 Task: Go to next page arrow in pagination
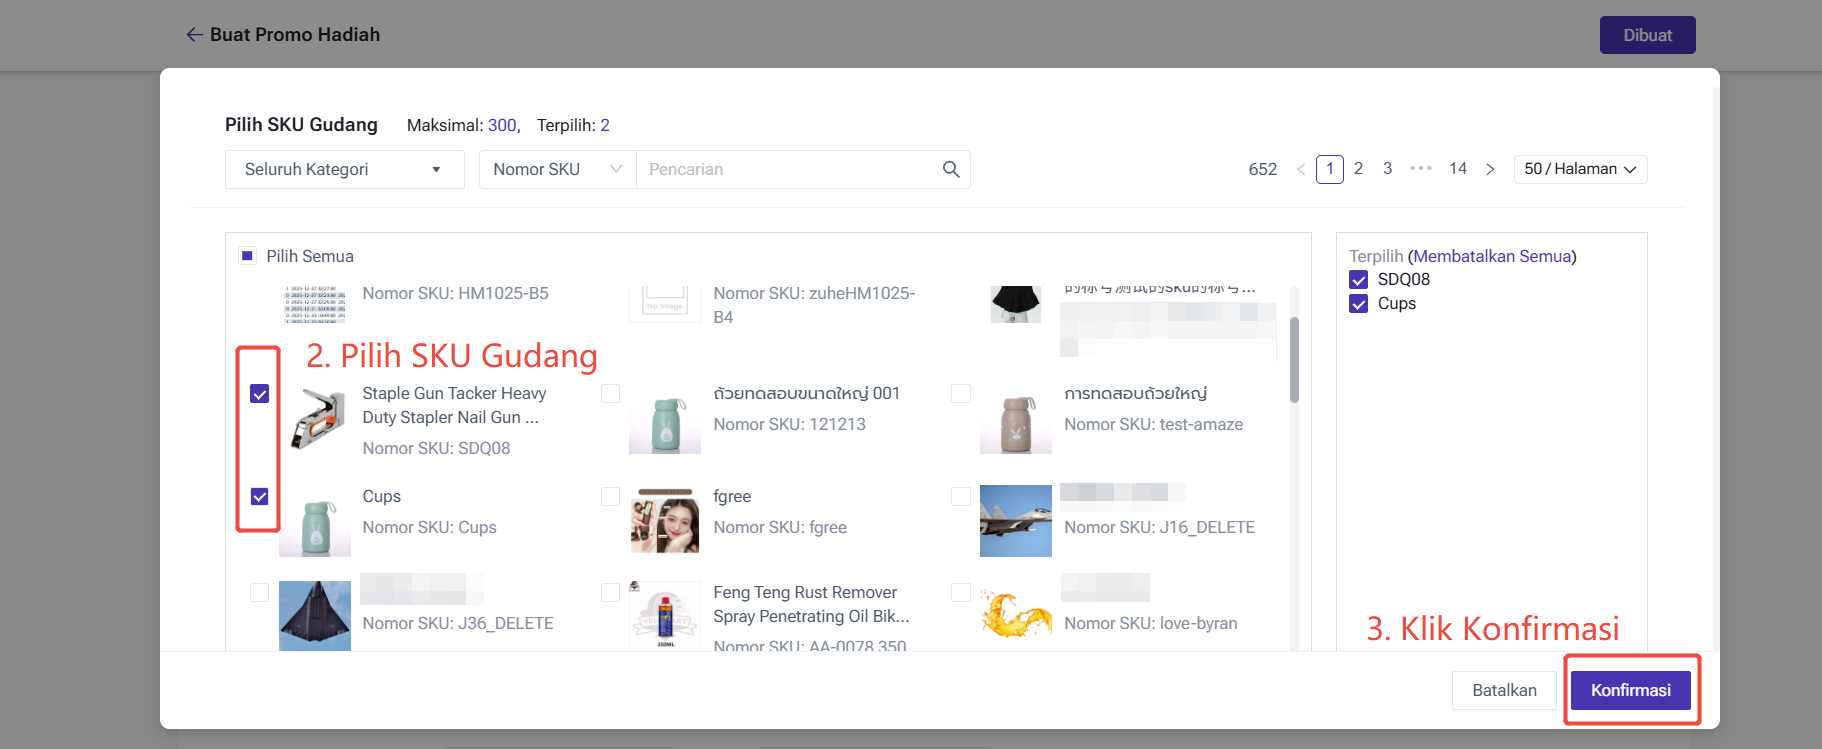coord(1490,169)
